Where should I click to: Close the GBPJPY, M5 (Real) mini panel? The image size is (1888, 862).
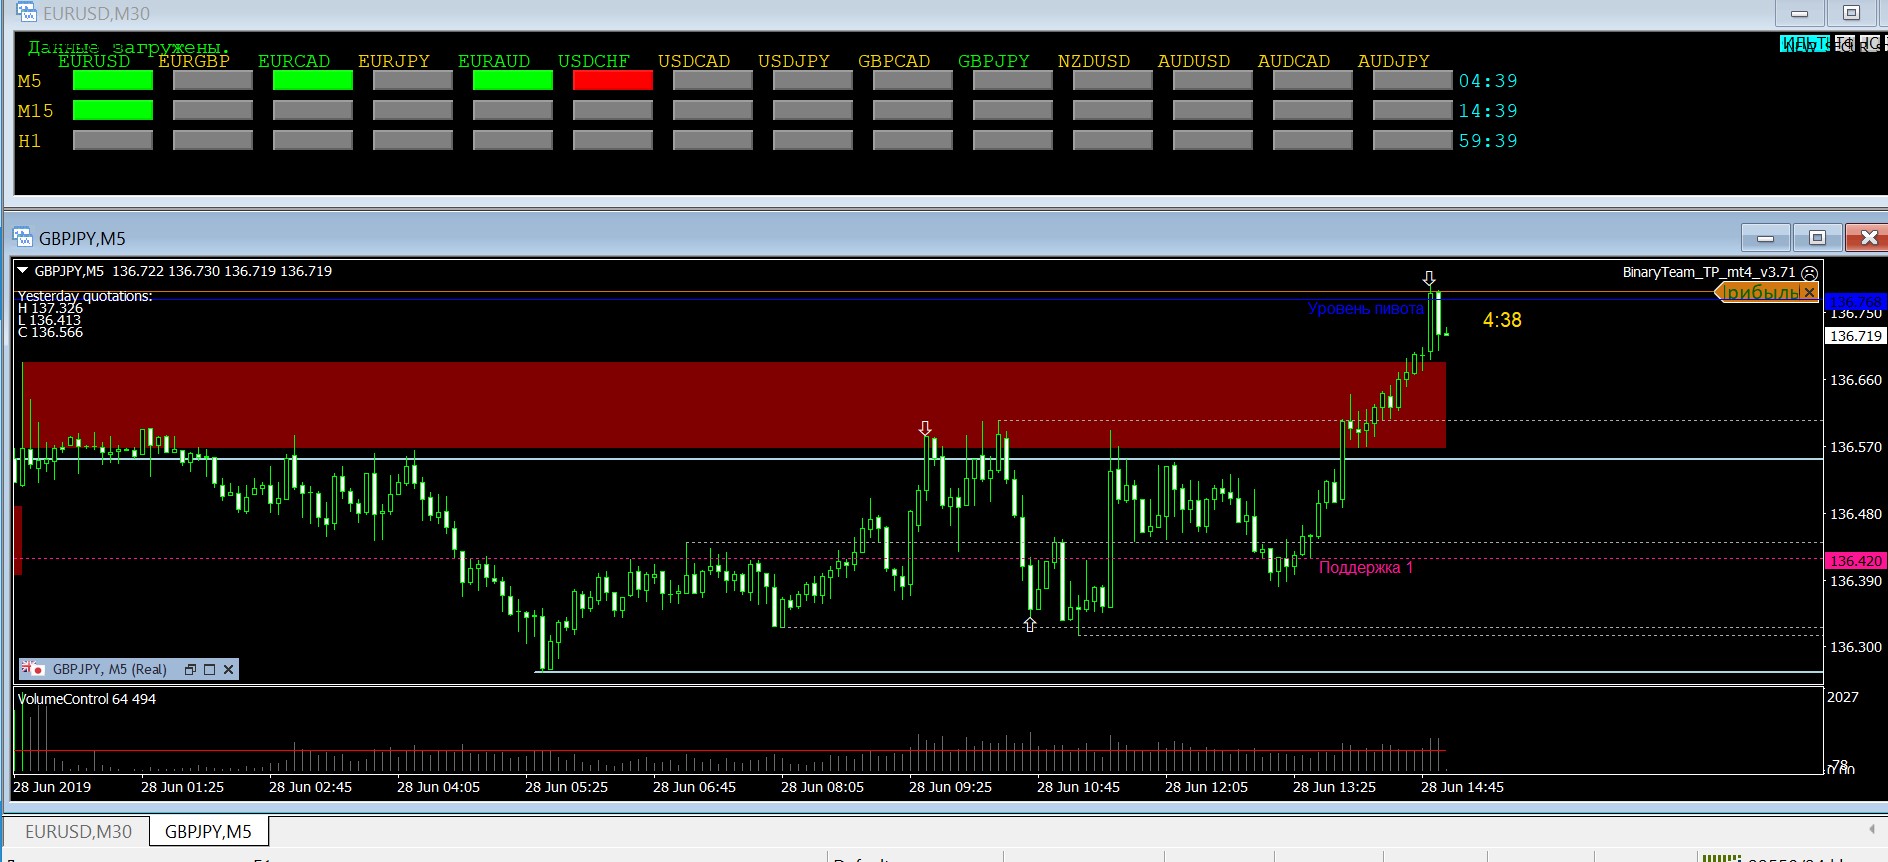228,670
